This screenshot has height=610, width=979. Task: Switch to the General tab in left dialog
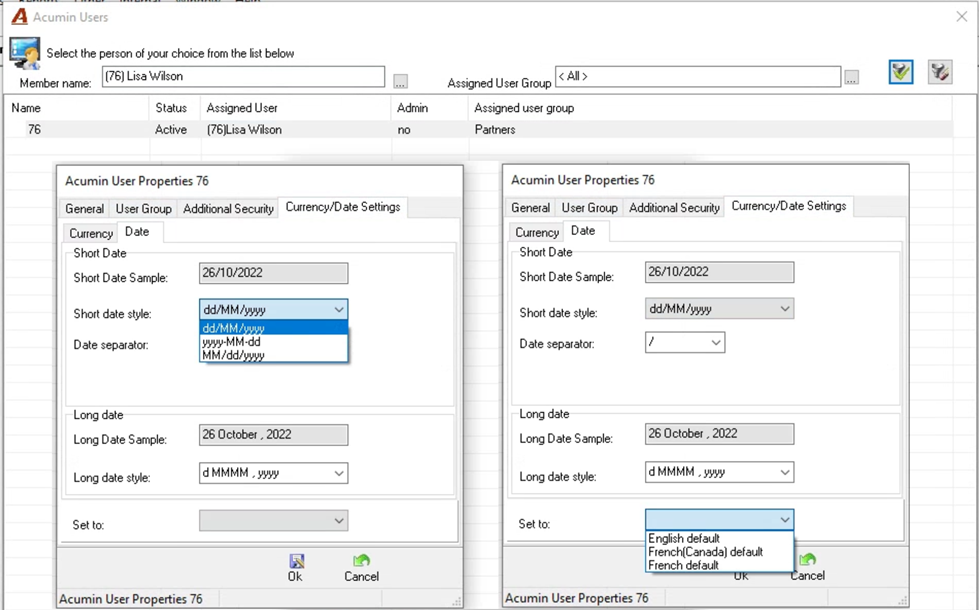pyautogui.click(x=84, y=209)
